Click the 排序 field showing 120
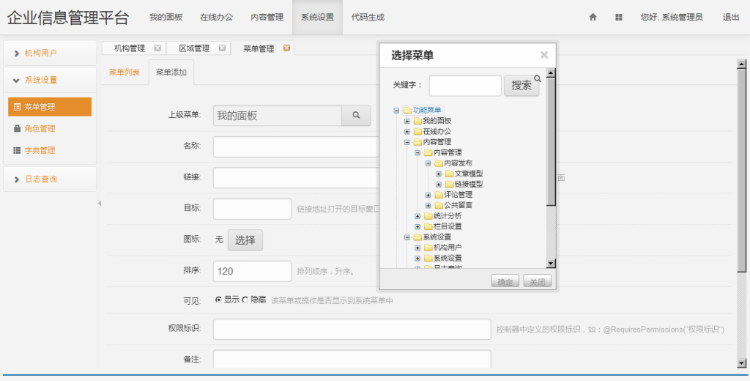The width and height of the screenshot is (750, 381). (252, 271)
